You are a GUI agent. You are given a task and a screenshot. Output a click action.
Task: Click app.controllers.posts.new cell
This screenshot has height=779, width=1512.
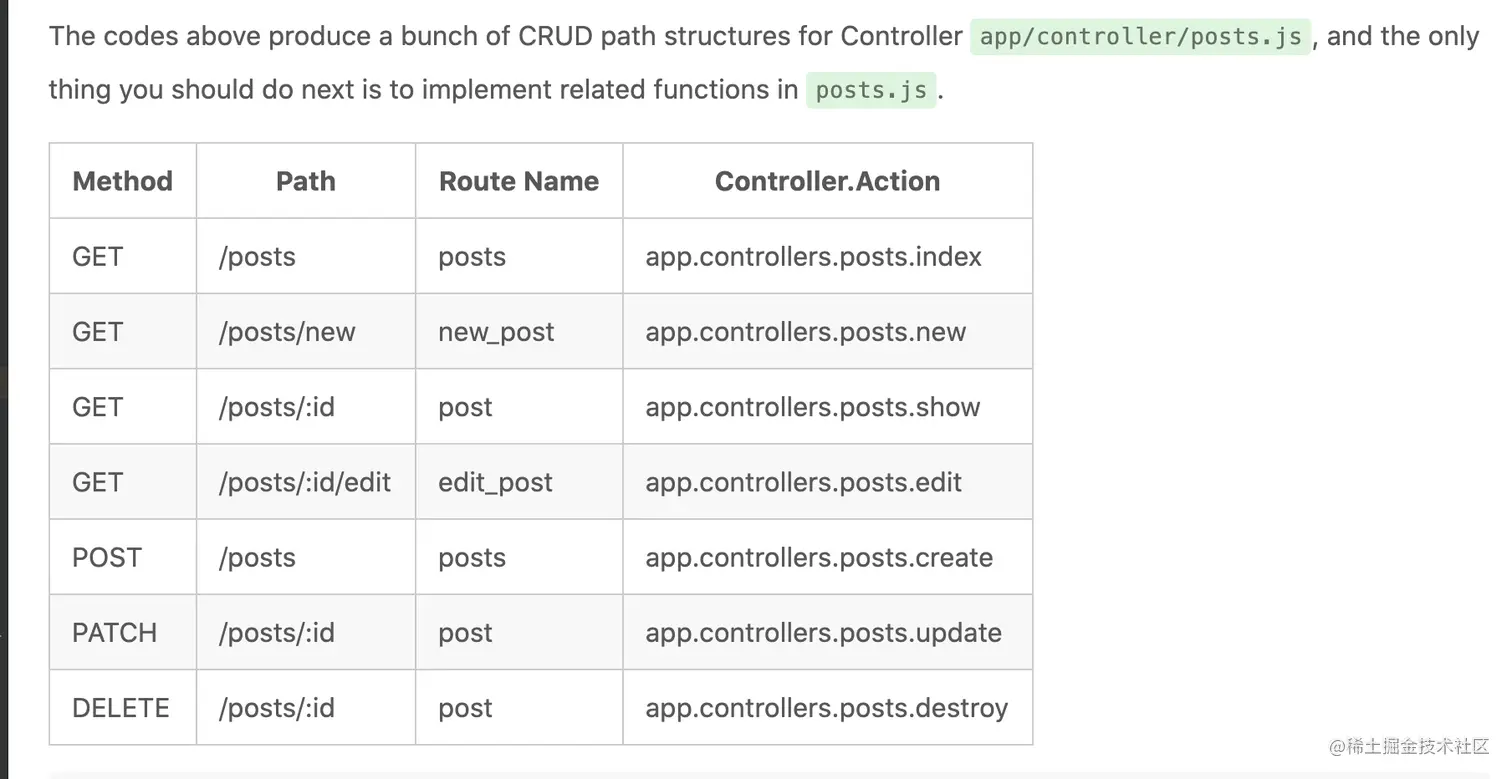[x=805, y=332]
